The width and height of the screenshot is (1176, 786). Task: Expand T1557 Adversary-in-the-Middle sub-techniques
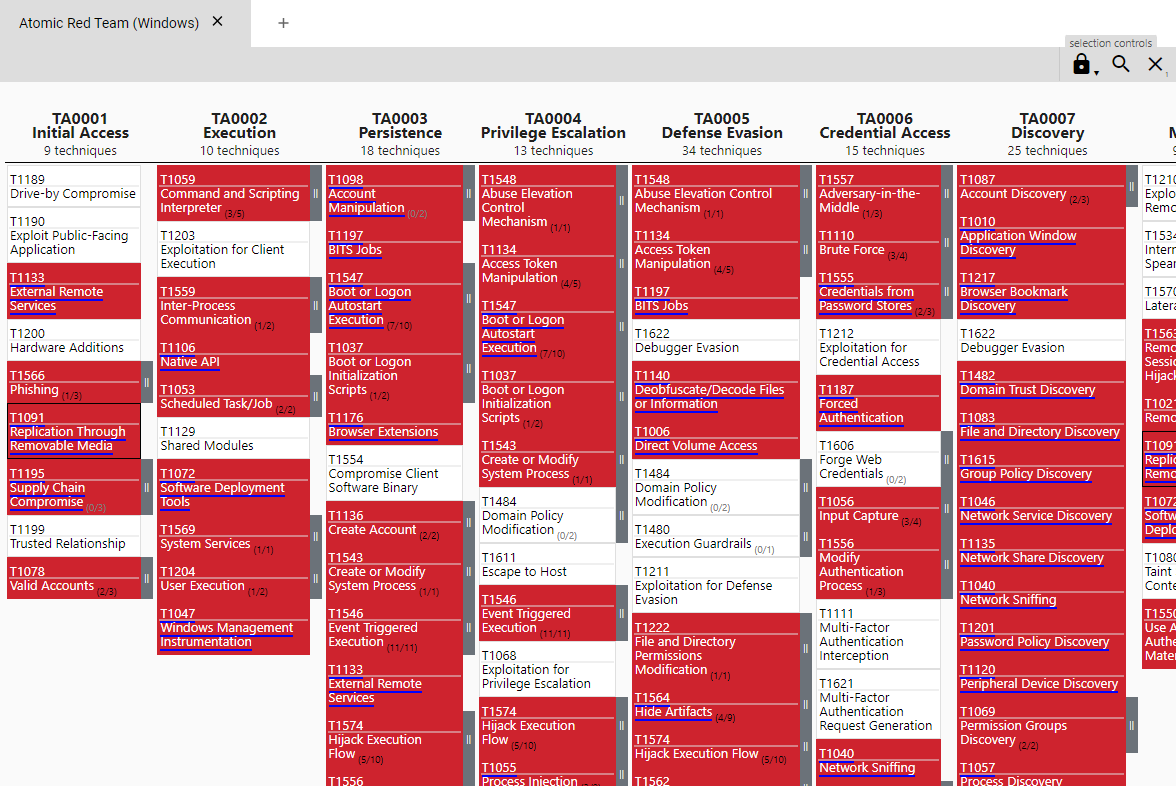pyautogui.click(x=946, y=194)
